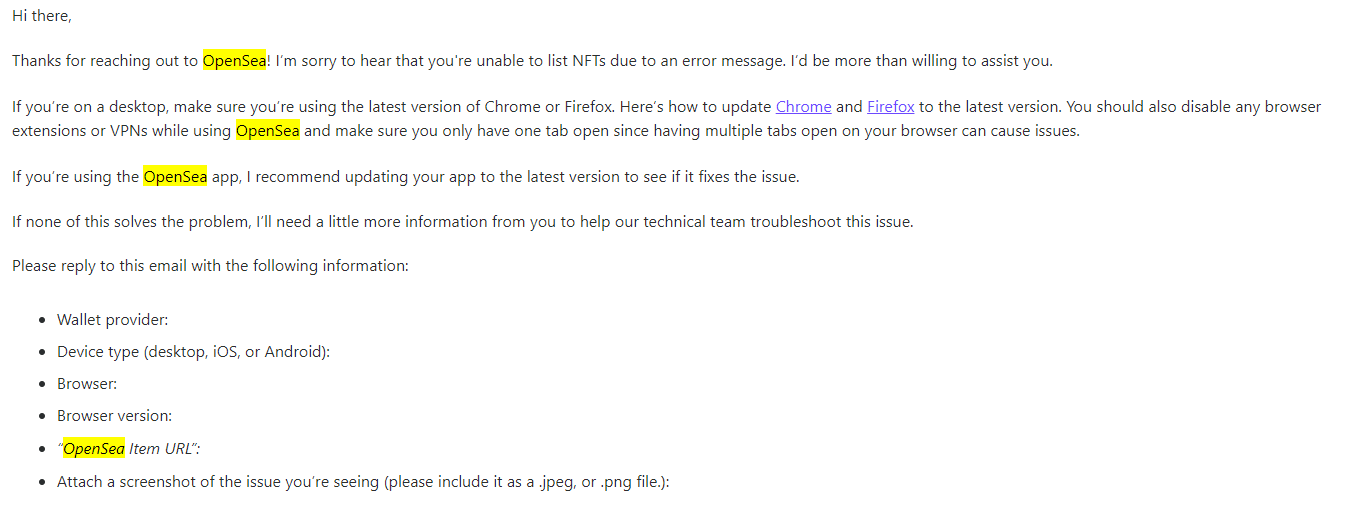Open the Chrome update link

(x=803, y=106)
